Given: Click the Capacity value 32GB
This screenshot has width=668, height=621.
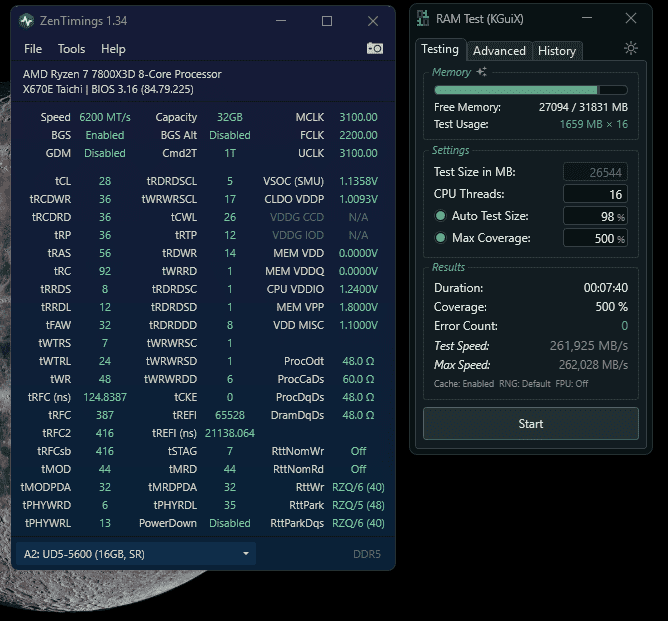Looking at the screenshot, I should (x=230, y=117).
